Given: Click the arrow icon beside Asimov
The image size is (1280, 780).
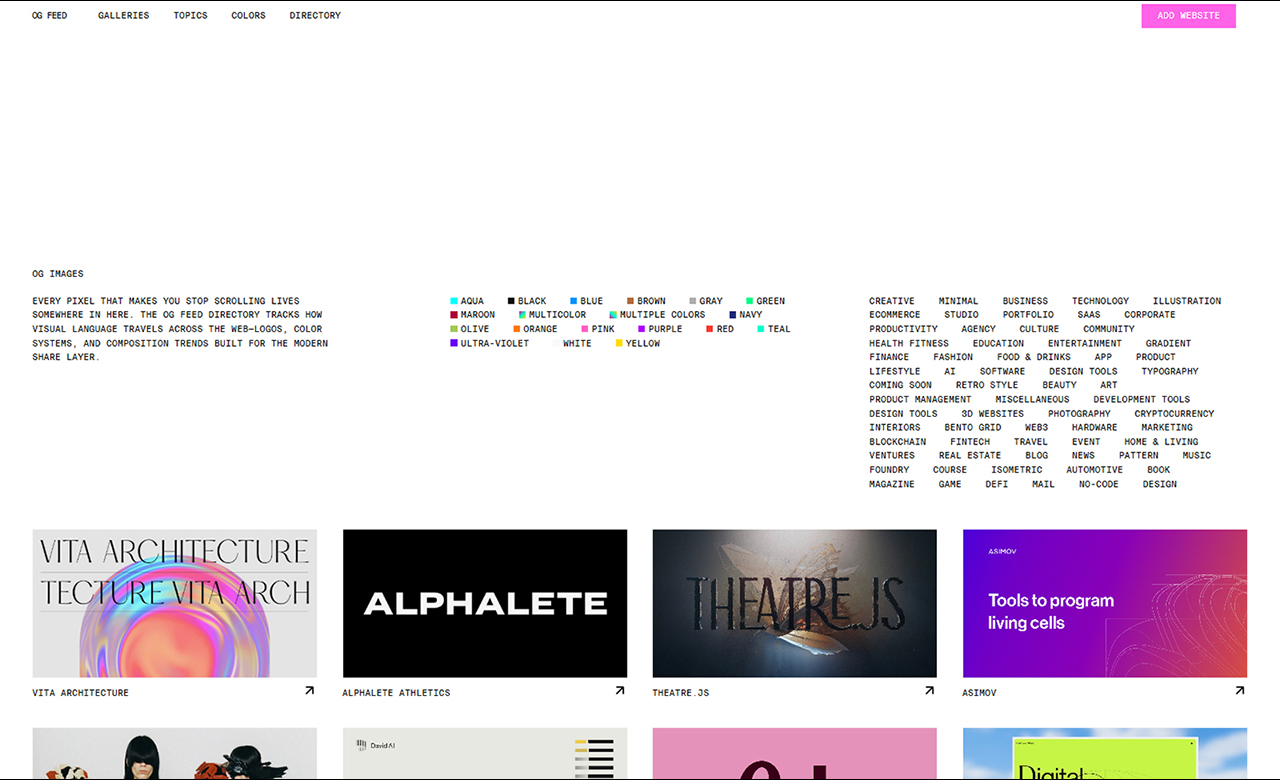Looking at the screenshot, I should click(1239, 691).
